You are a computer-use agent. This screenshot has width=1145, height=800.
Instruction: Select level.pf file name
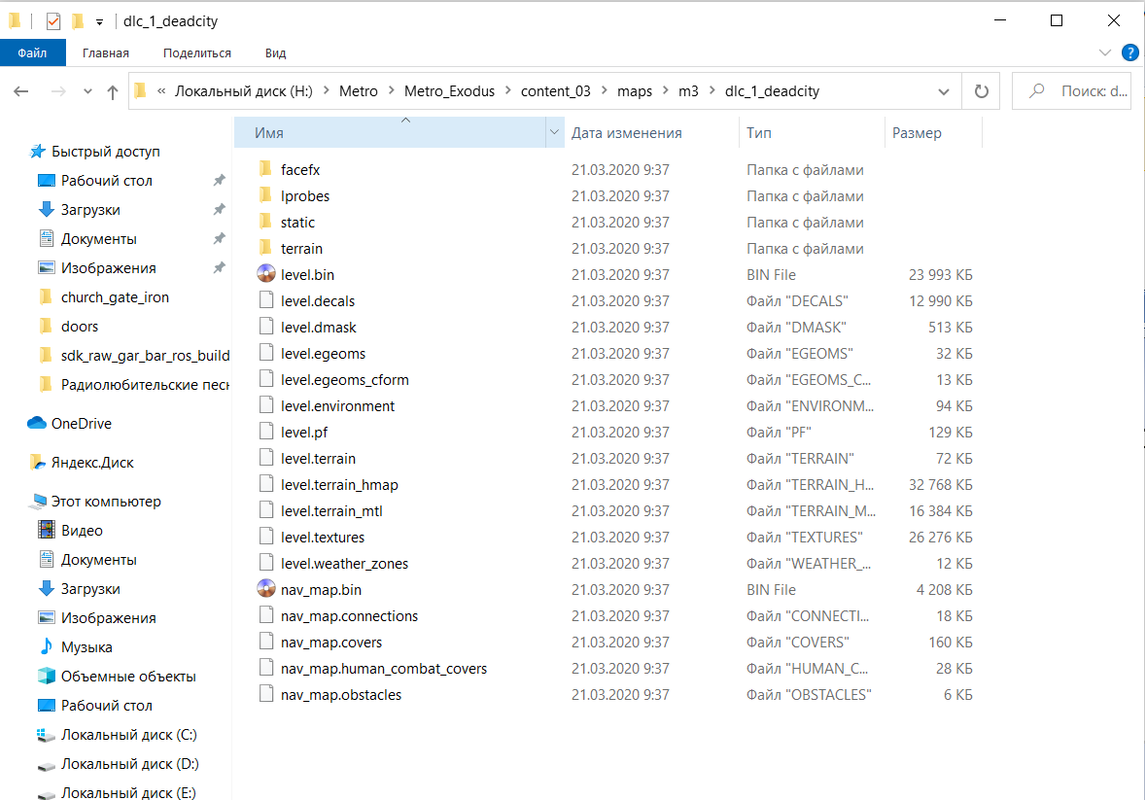(x=305, y=432)
